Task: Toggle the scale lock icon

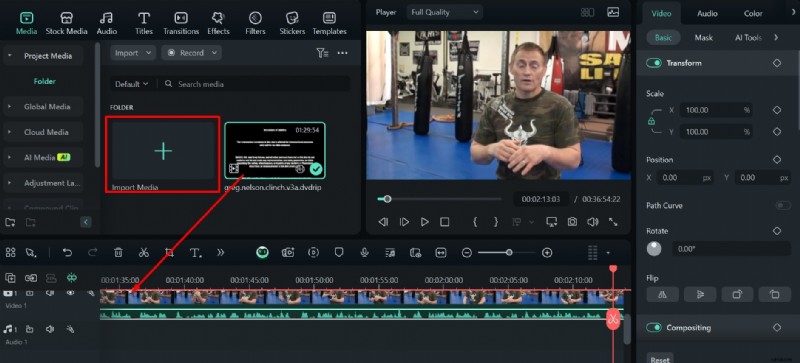Action: tap(651, 122)
